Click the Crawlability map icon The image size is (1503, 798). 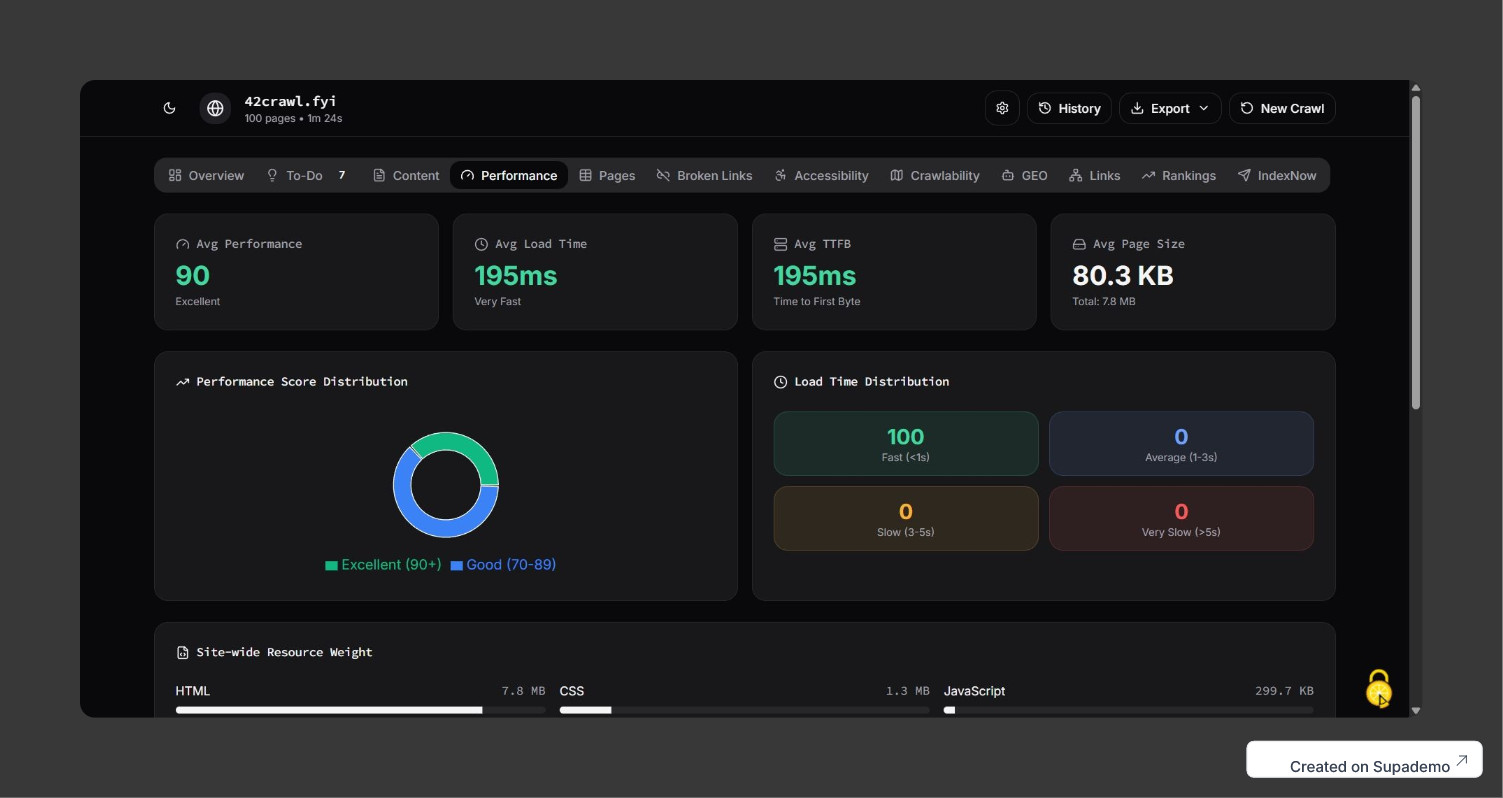pos(897,175)
